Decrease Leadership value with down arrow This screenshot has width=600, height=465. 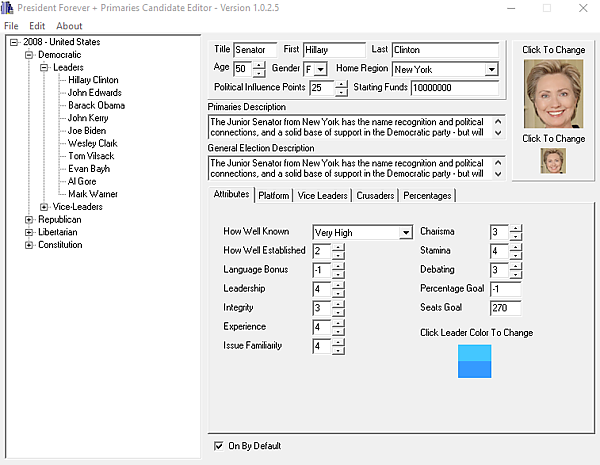pos(338,293)
